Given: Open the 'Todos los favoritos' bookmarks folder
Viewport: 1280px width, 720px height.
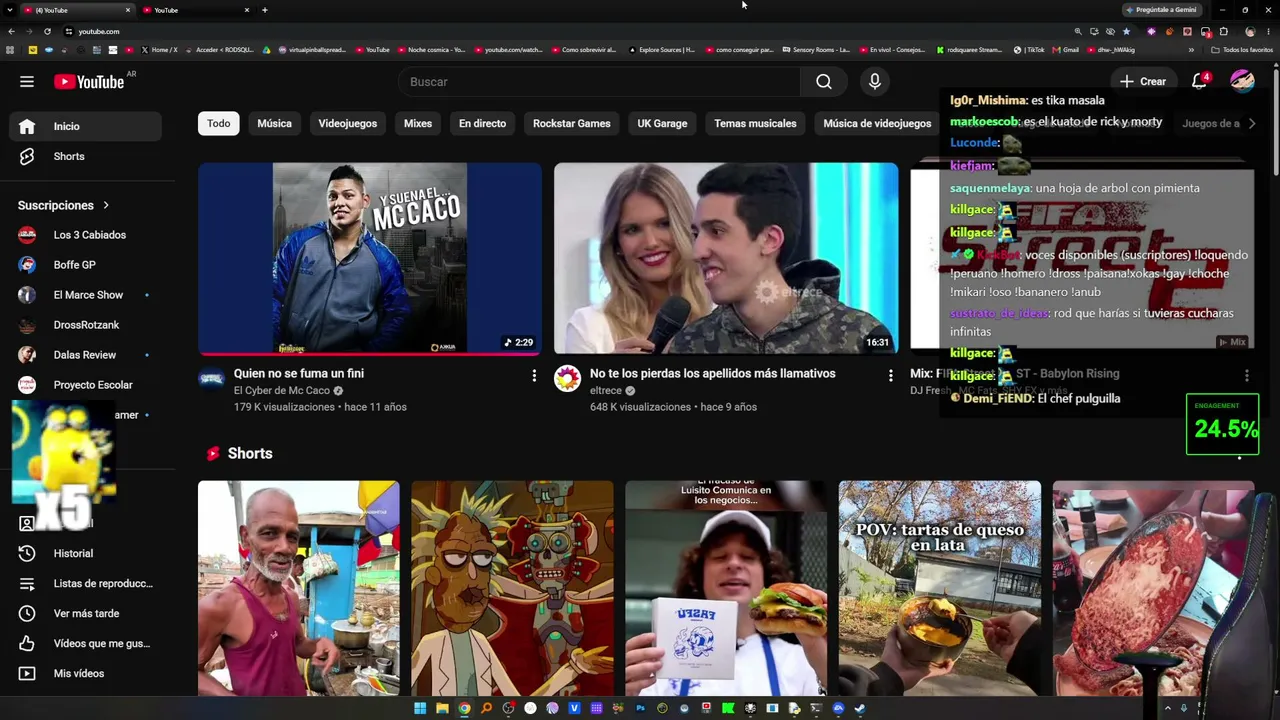Looking at the screenshot, I should point(1242,50).
